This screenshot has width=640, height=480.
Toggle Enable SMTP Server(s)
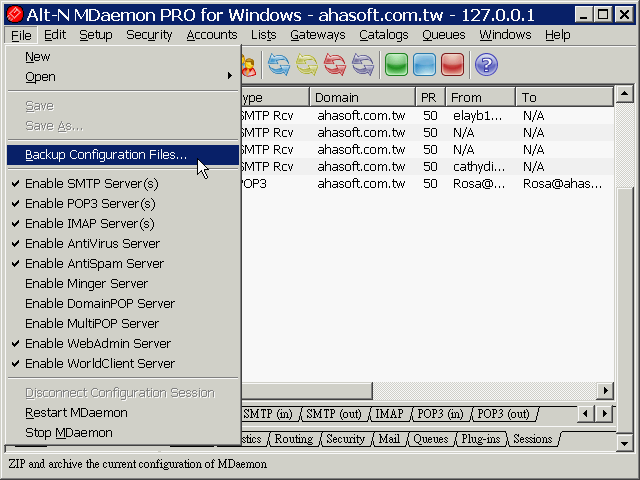[123, 184]
